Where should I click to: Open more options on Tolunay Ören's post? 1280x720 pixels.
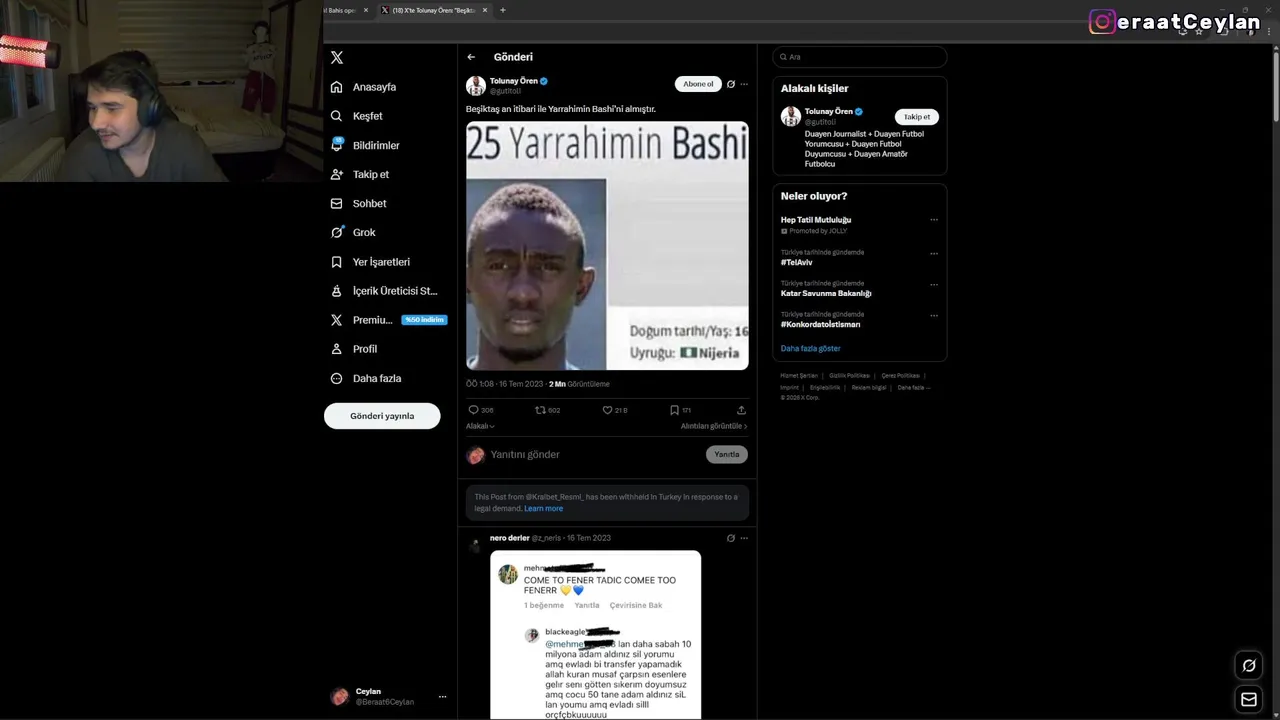point(744,84)
